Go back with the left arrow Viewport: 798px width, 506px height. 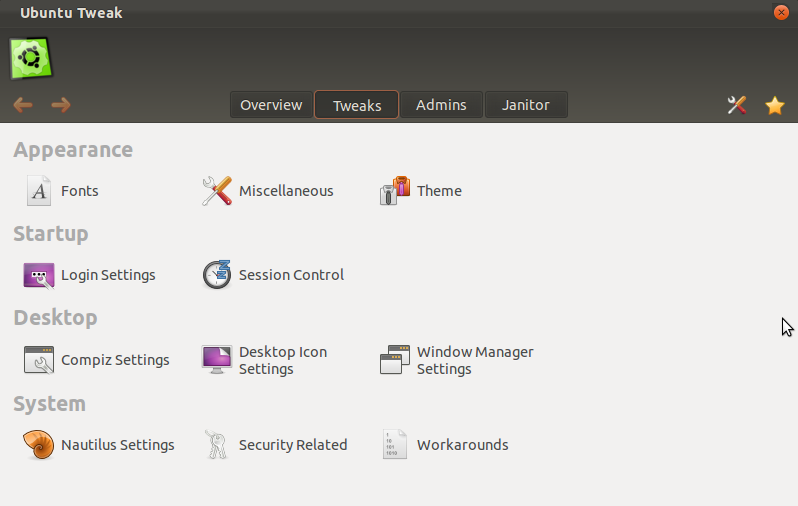pyautogui.click(x=23, y=105)
